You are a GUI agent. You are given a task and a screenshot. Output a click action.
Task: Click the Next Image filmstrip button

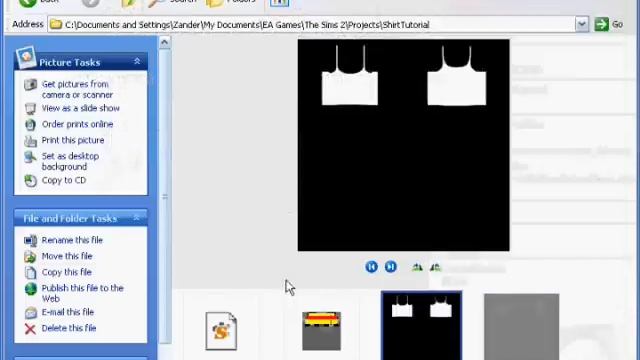click(391, 267)
